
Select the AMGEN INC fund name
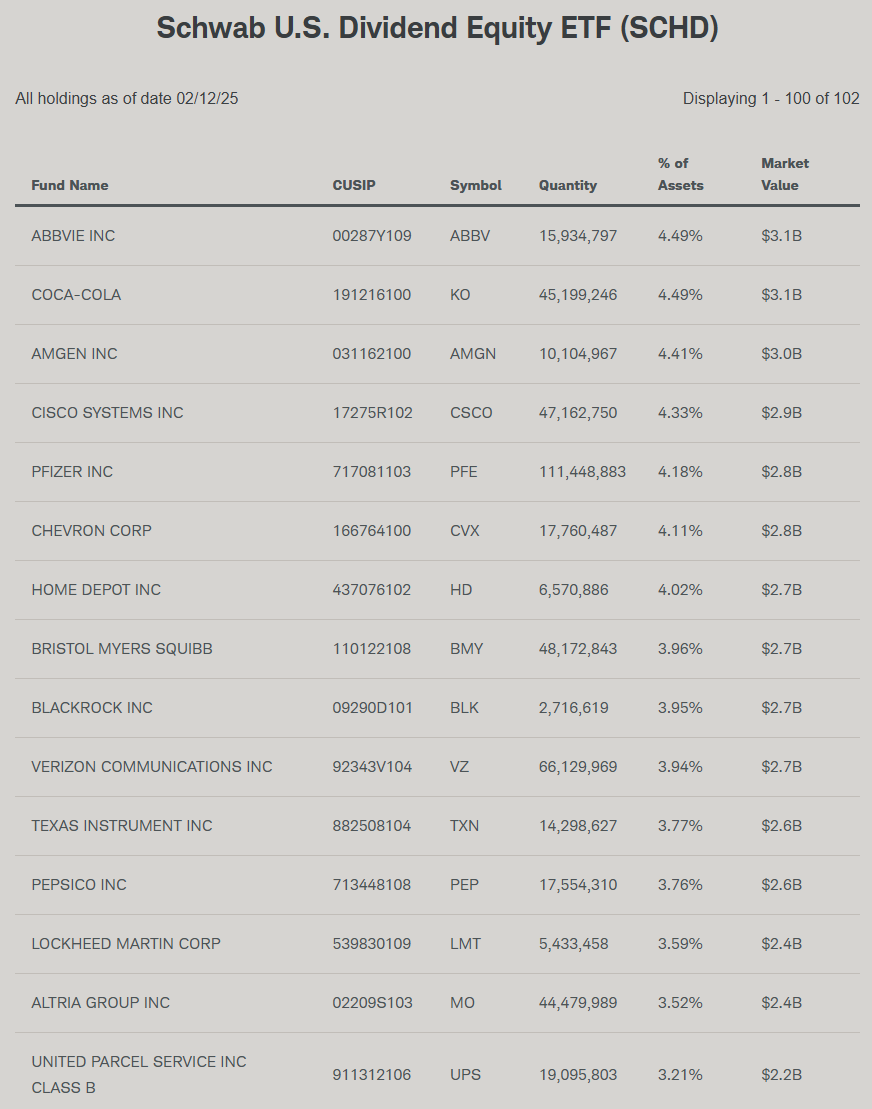(74, 354)
